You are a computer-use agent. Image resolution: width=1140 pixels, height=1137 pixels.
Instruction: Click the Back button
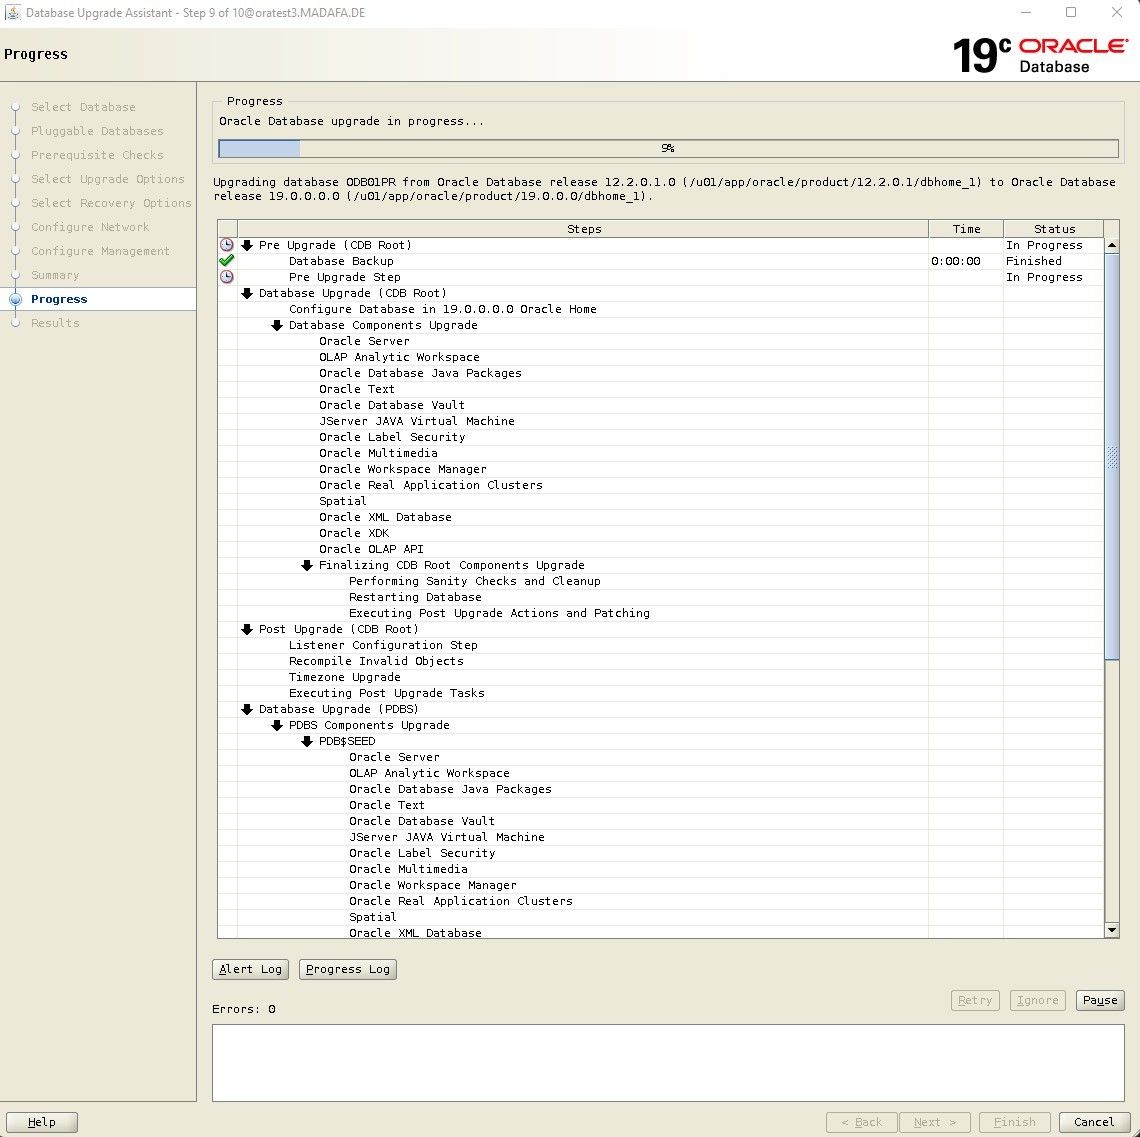coord(862,1122)
